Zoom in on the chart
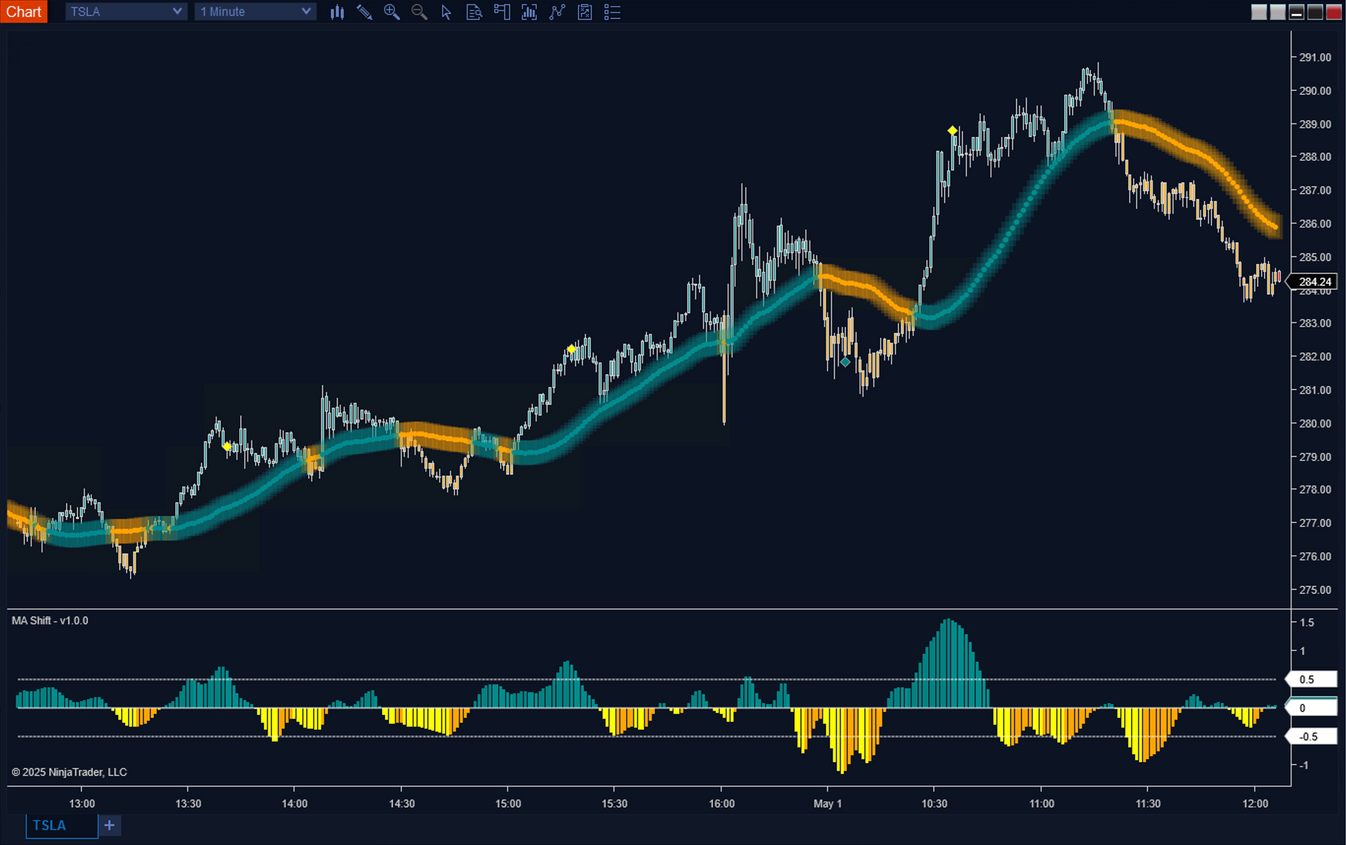 392,12
